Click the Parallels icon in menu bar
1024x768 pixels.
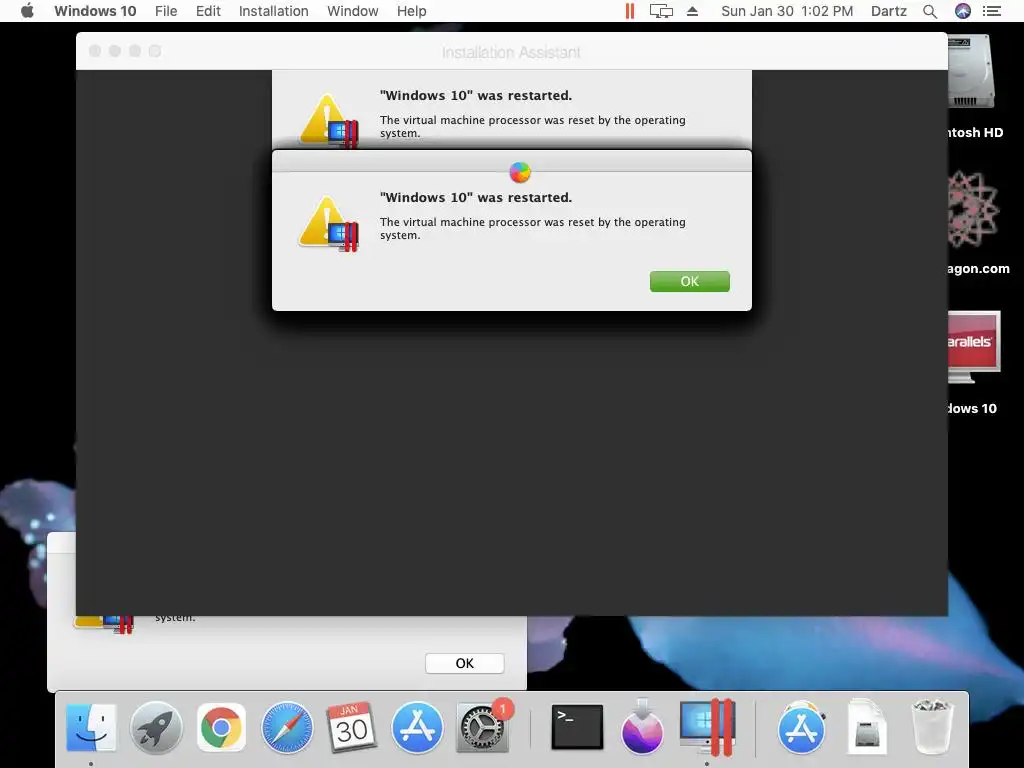(630, 11)
